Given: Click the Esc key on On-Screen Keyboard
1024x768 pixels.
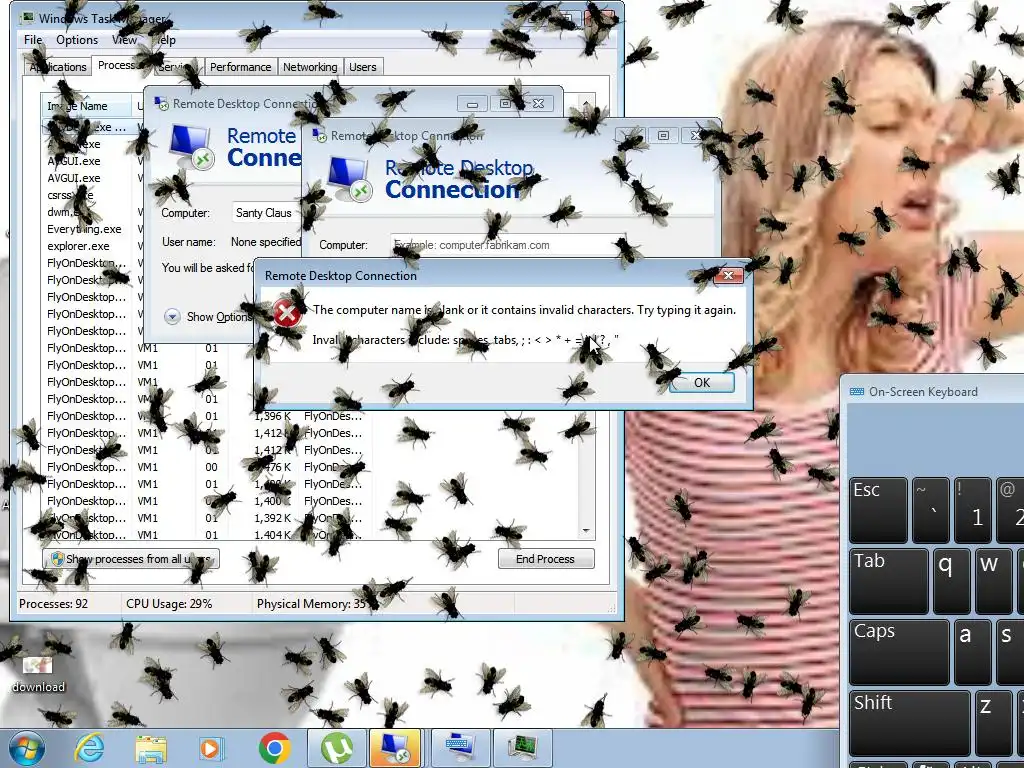Looking at the screenshot, I should click(x=878, y=510).
